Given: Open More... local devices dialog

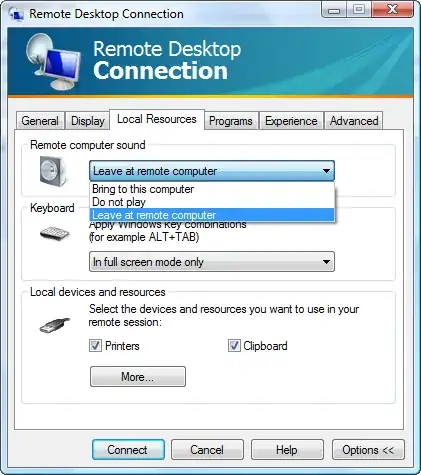Looking at the screenshot, I should pyautogui.click(x=138, y=377).
